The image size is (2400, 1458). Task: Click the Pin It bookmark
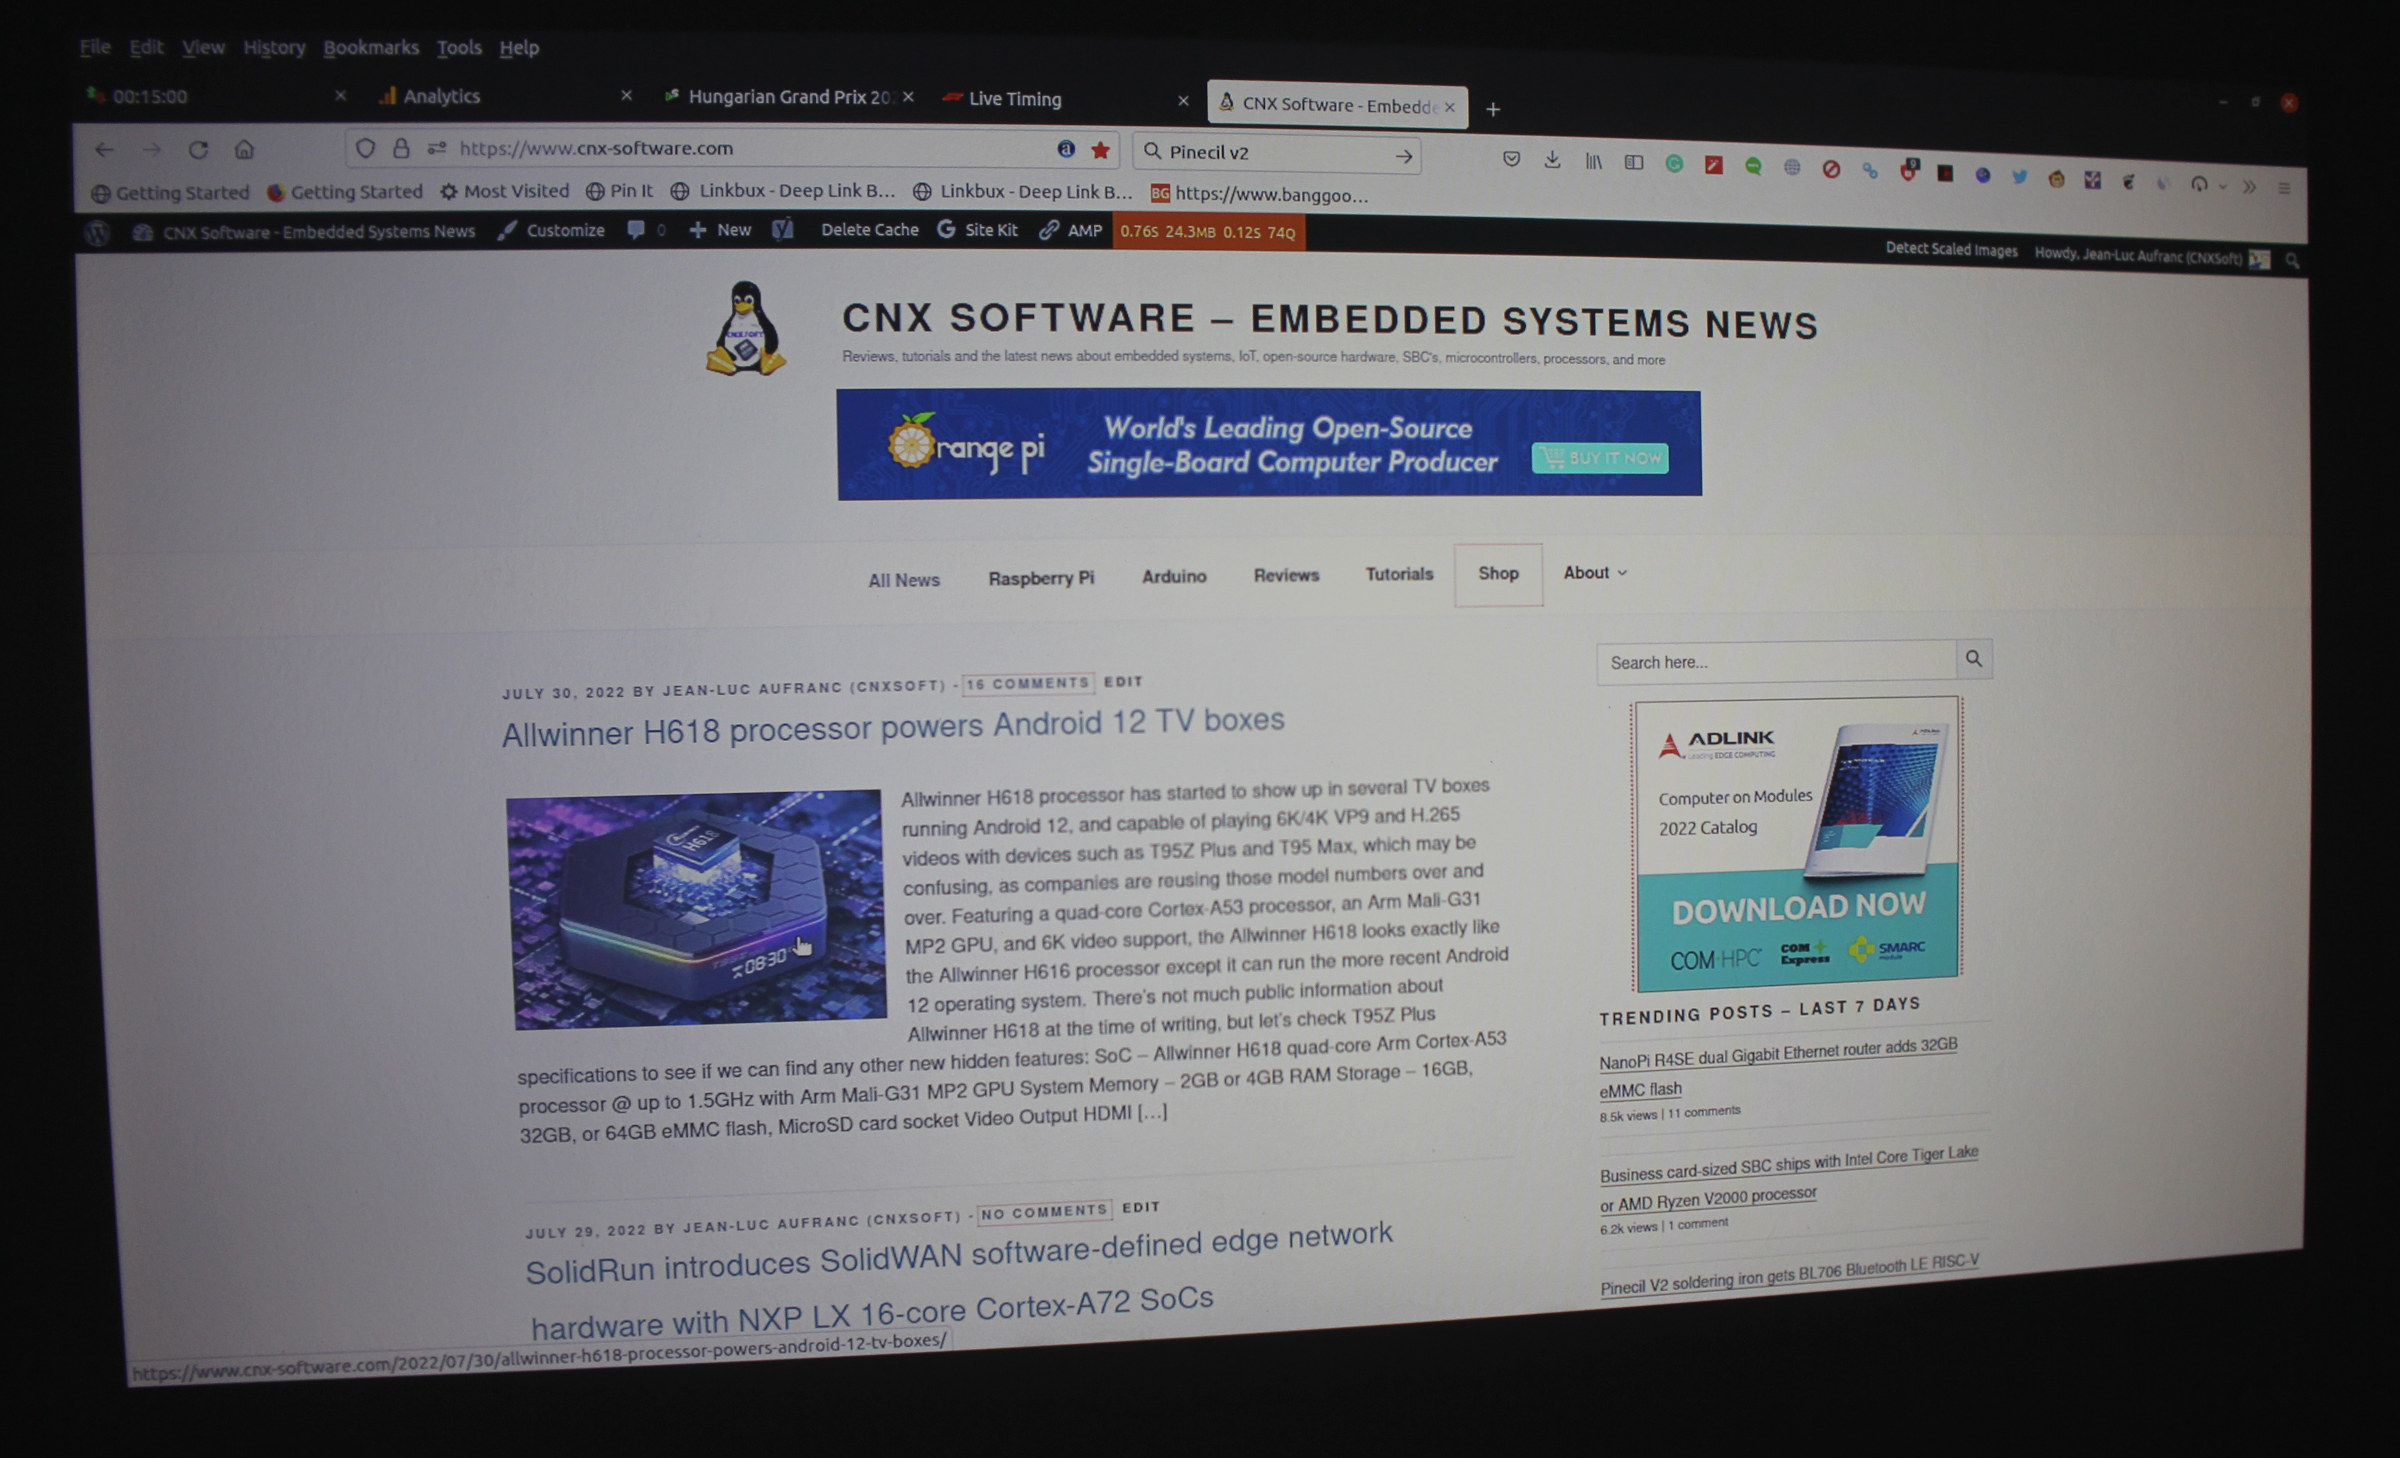coord(619,191)
